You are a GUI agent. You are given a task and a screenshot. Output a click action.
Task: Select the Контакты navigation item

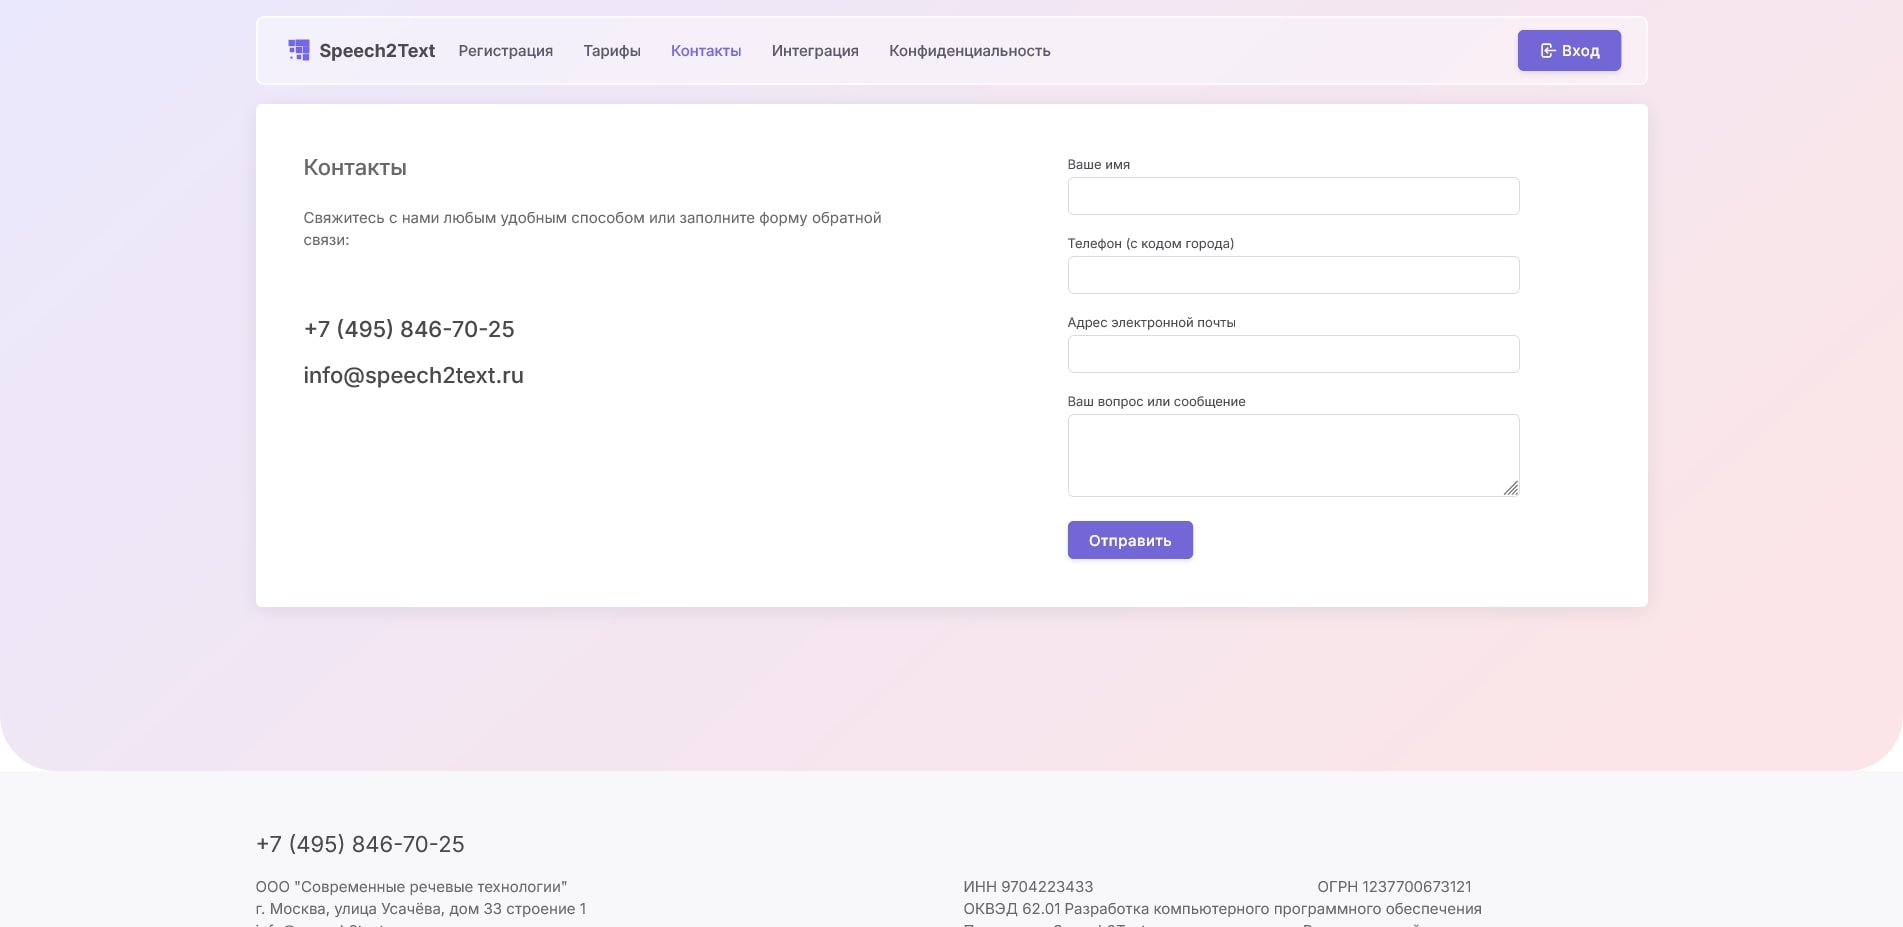click(706, 51)
